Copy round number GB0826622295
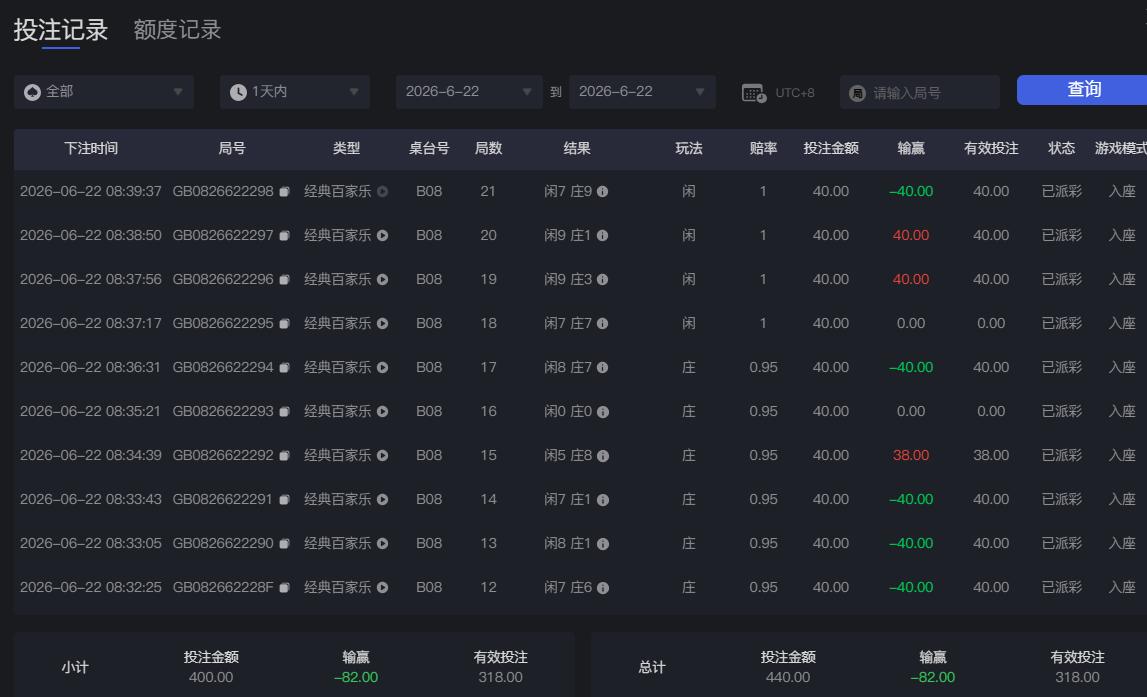 (x=285, y=323)
